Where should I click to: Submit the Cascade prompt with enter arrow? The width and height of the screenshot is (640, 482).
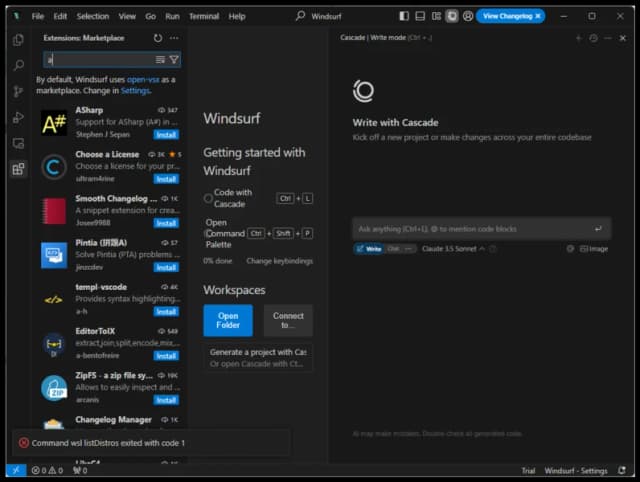598,229
